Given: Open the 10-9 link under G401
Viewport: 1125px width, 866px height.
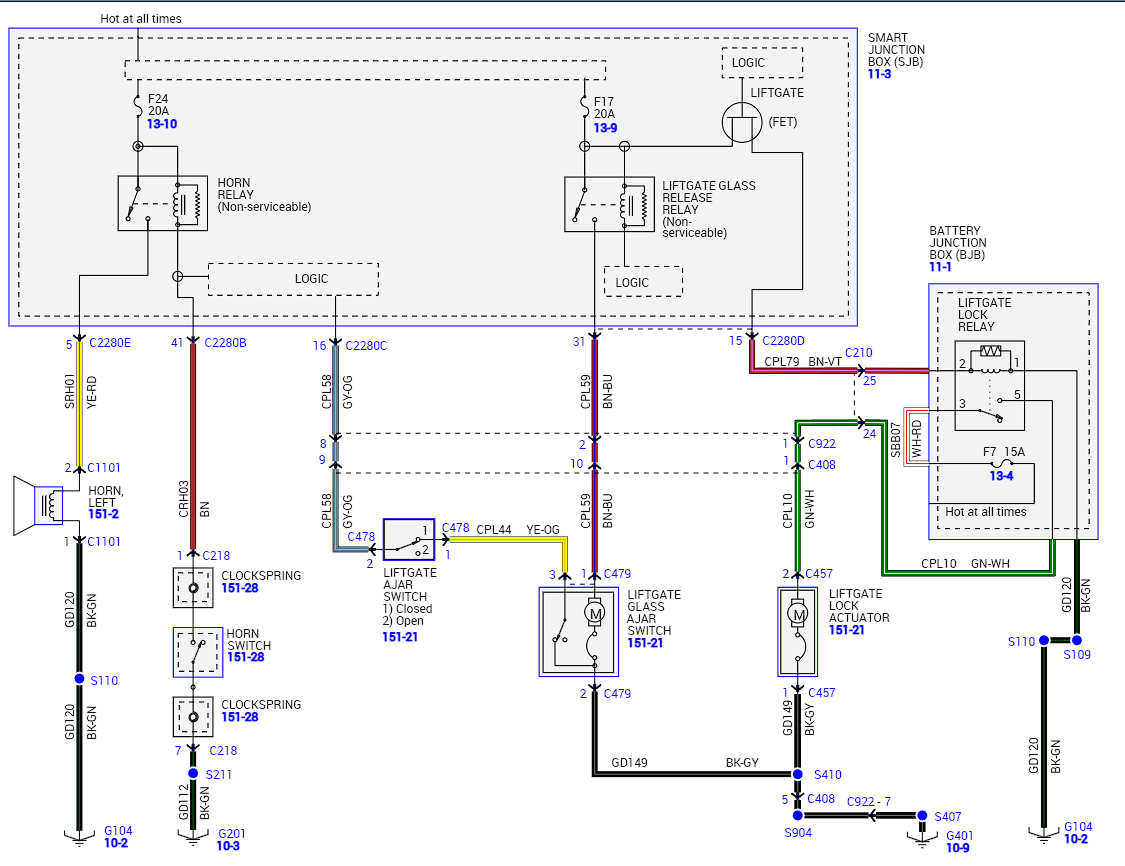Looking at the screenshot, I should 957,847.
